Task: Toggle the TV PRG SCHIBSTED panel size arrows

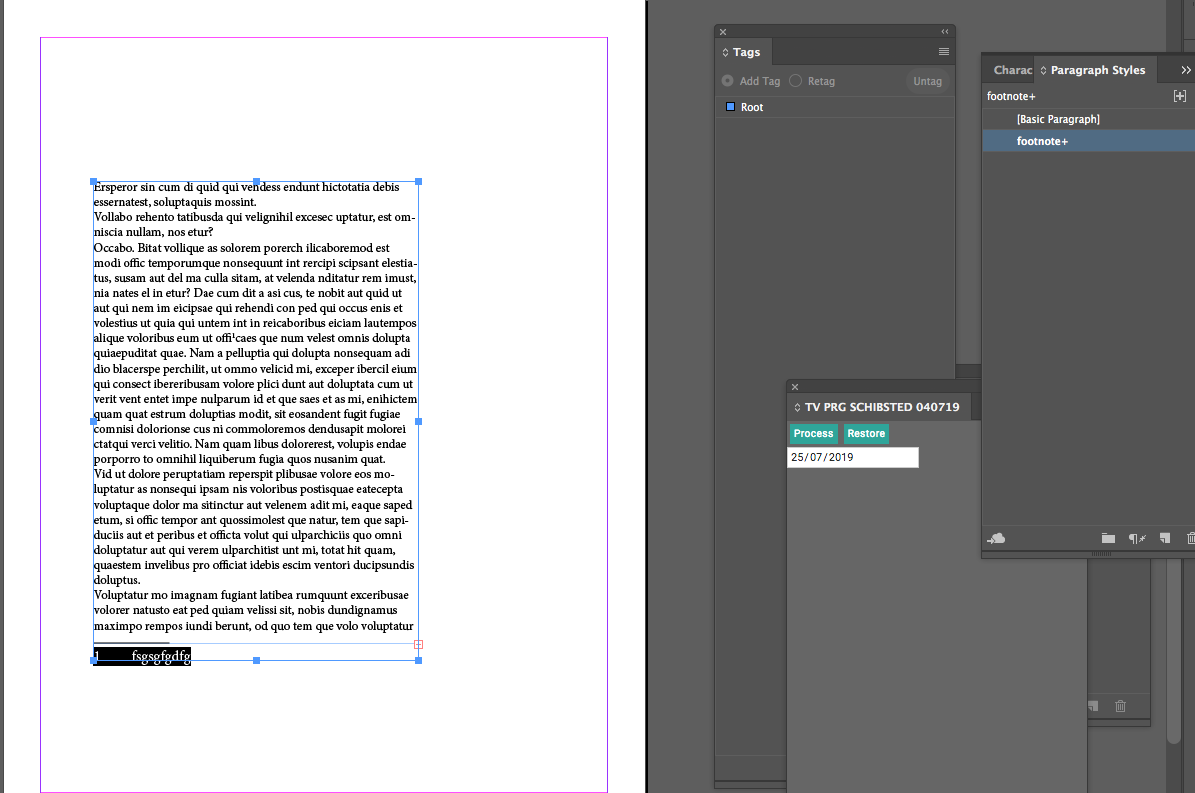Action: click(x=797, y=408)
